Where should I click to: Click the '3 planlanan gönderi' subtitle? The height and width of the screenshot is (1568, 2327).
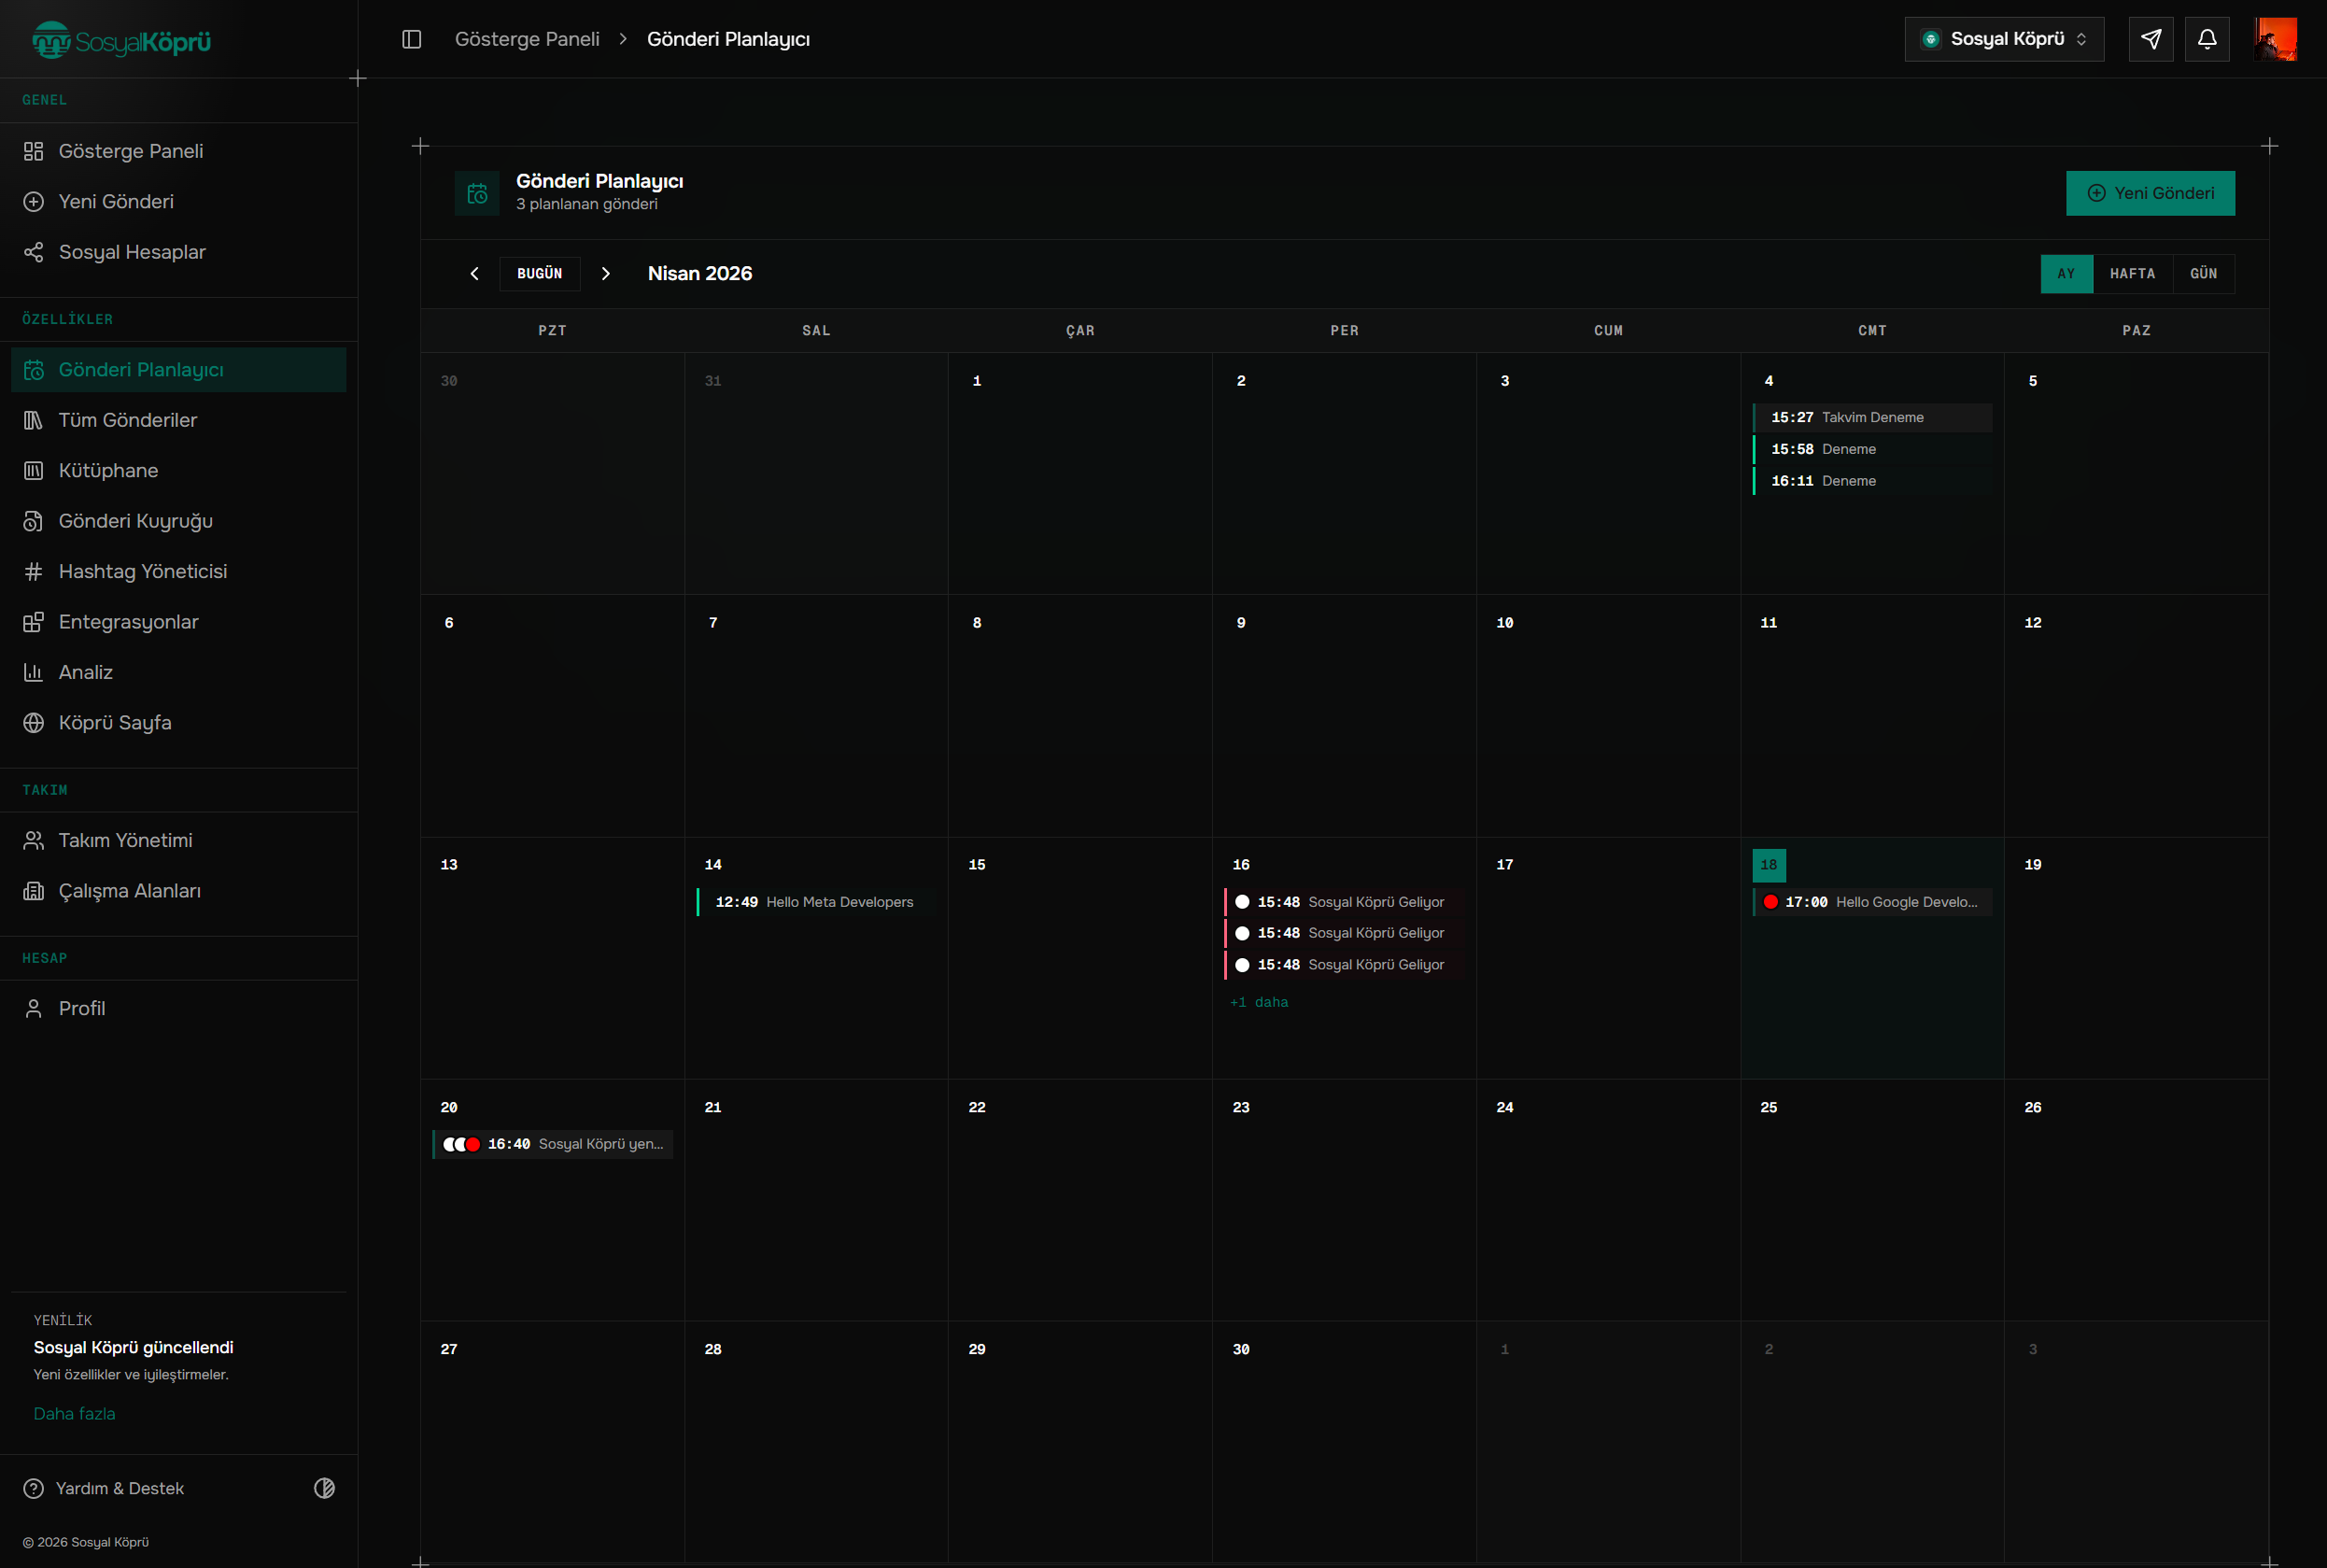point(587,204)
